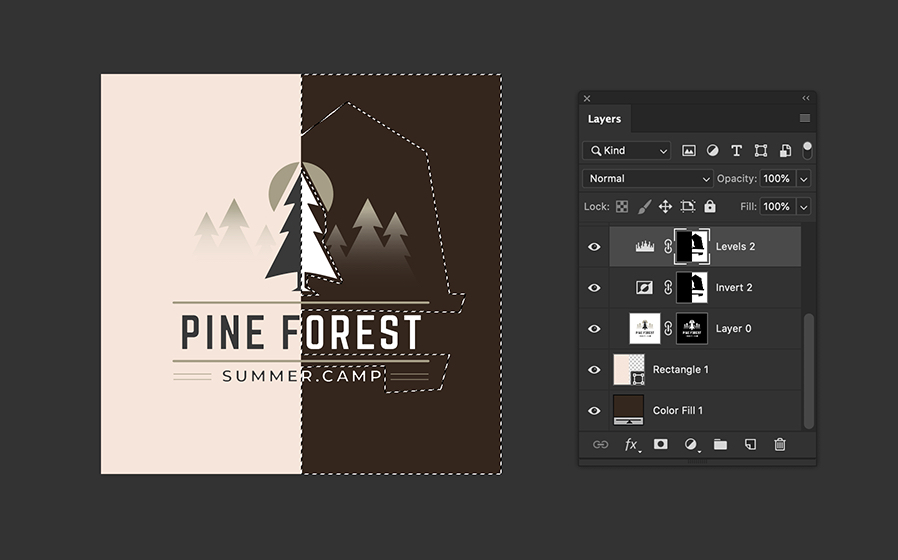Select the Levels 2 layer name

point(735,247)
